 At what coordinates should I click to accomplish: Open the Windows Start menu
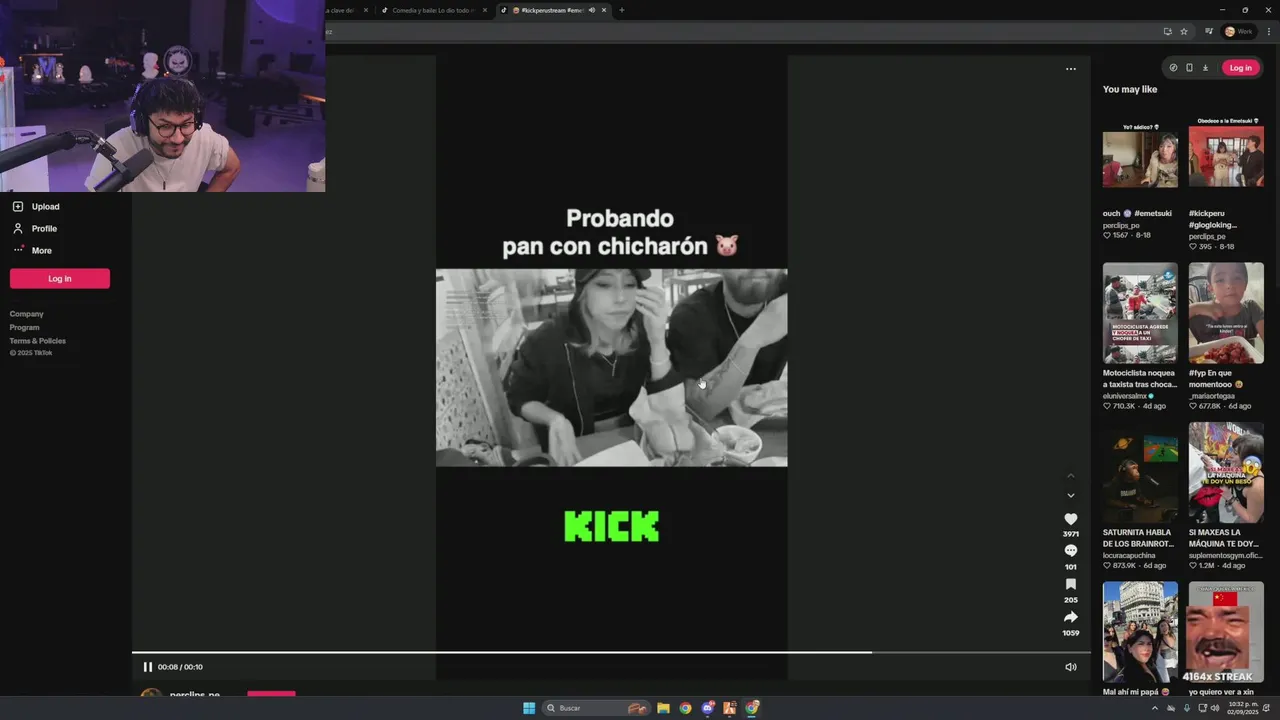pyautogui.click(x=529, y=708)
